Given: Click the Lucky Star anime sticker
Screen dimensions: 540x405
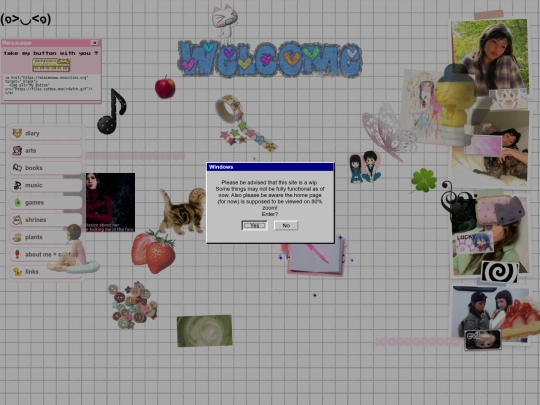Looking at the screenshot, I should click(474, 243).
